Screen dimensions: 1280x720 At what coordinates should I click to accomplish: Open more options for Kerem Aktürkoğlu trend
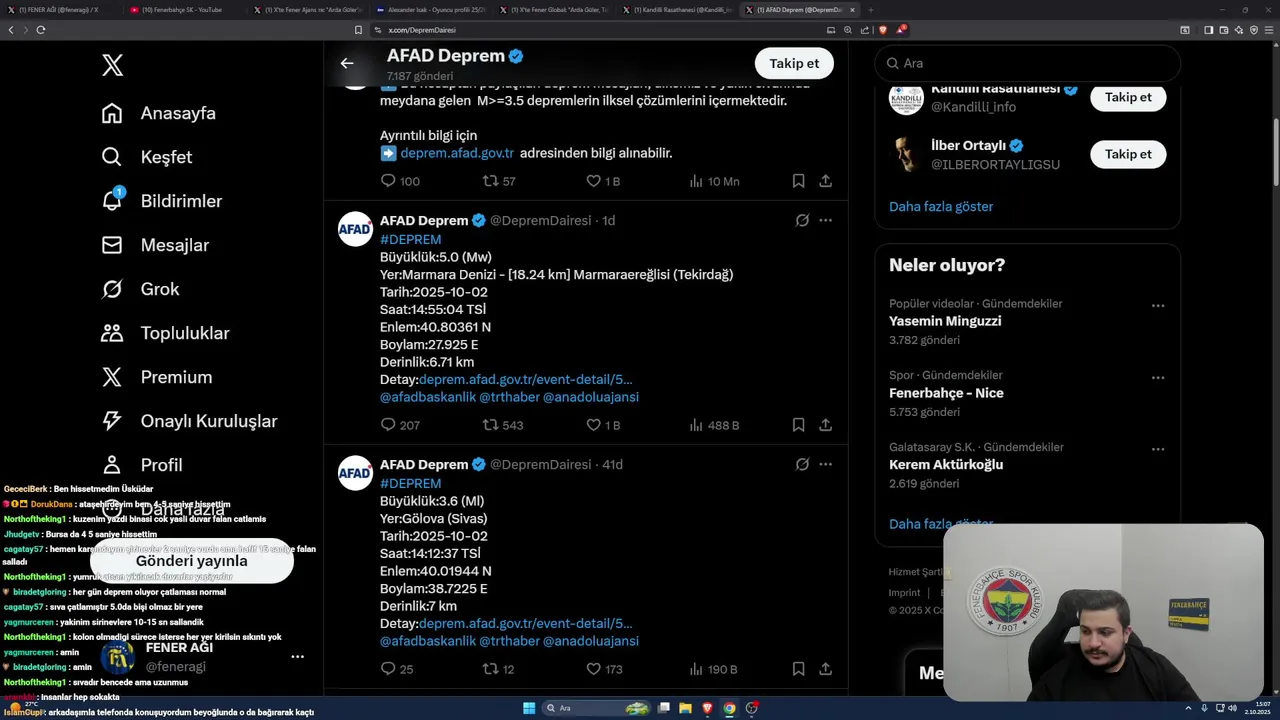(1157, 450)
